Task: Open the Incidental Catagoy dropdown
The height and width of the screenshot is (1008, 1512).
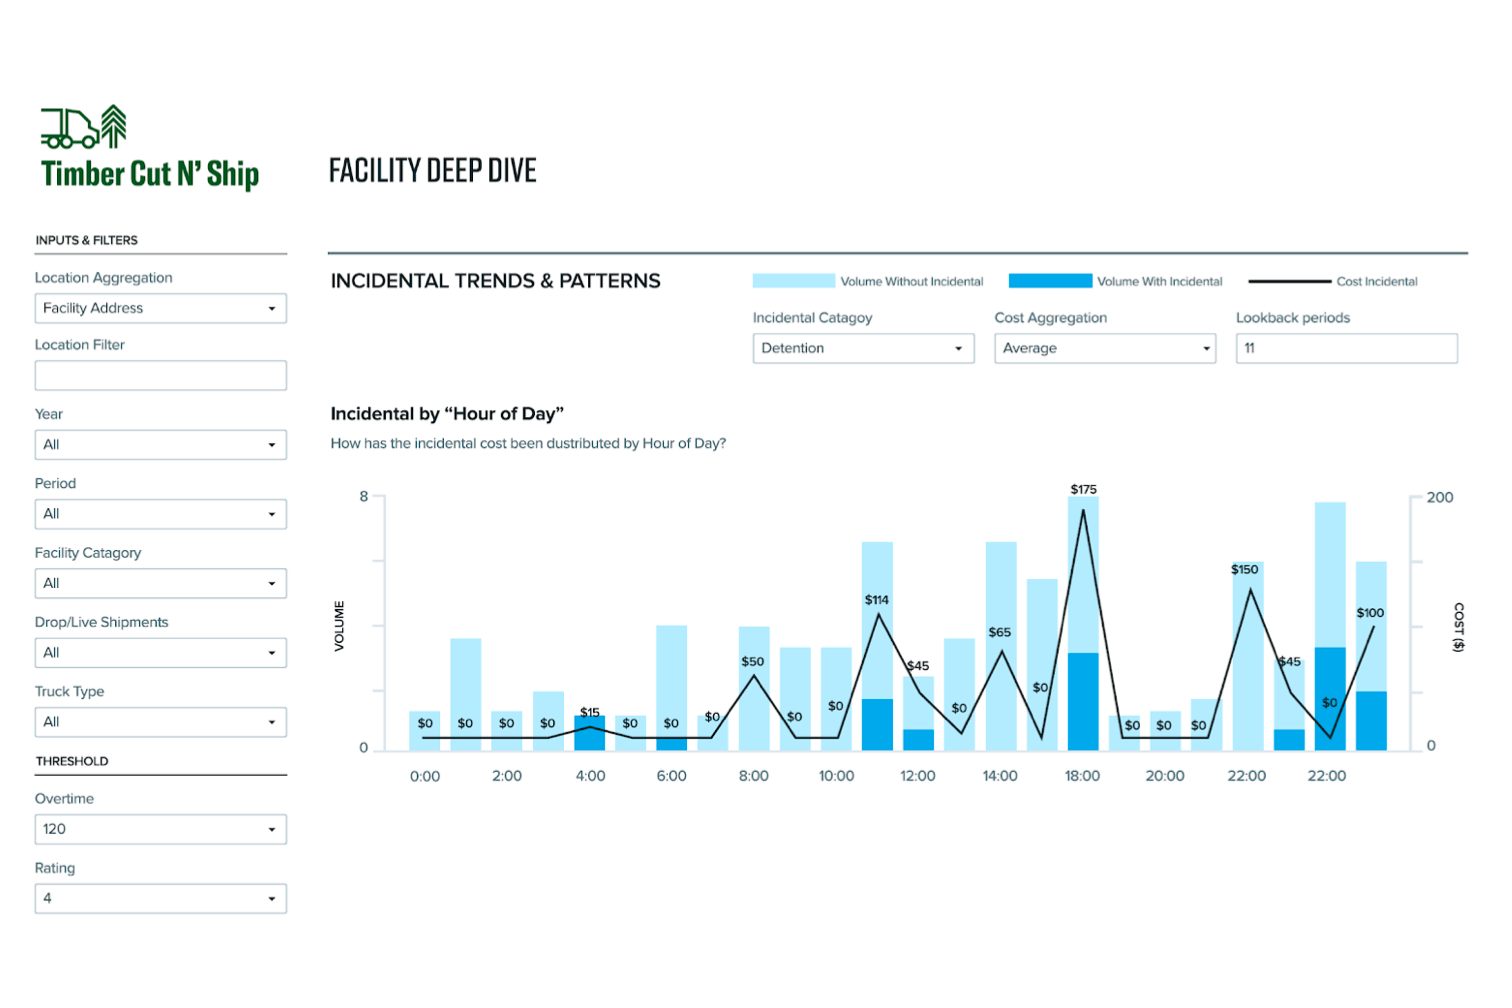Action: pos(862,348)
